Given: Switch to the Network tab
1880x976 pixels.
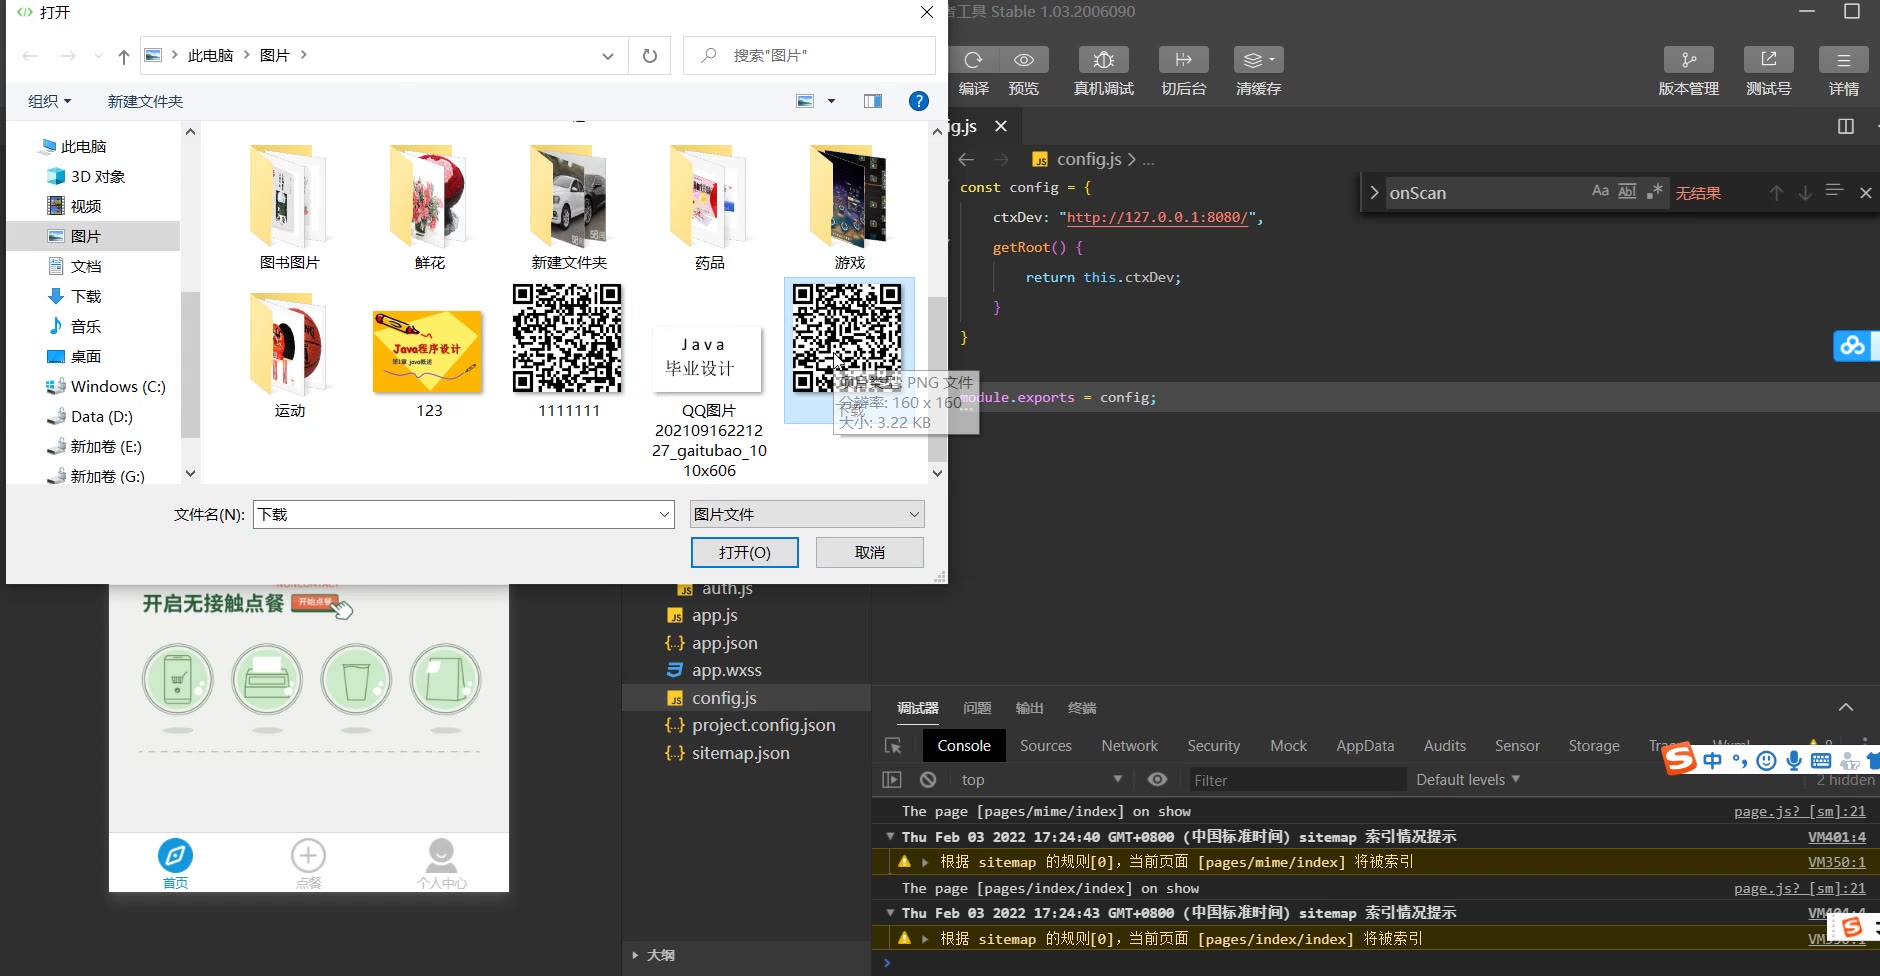Looking at the screenshot, I should click(1129, 746).
